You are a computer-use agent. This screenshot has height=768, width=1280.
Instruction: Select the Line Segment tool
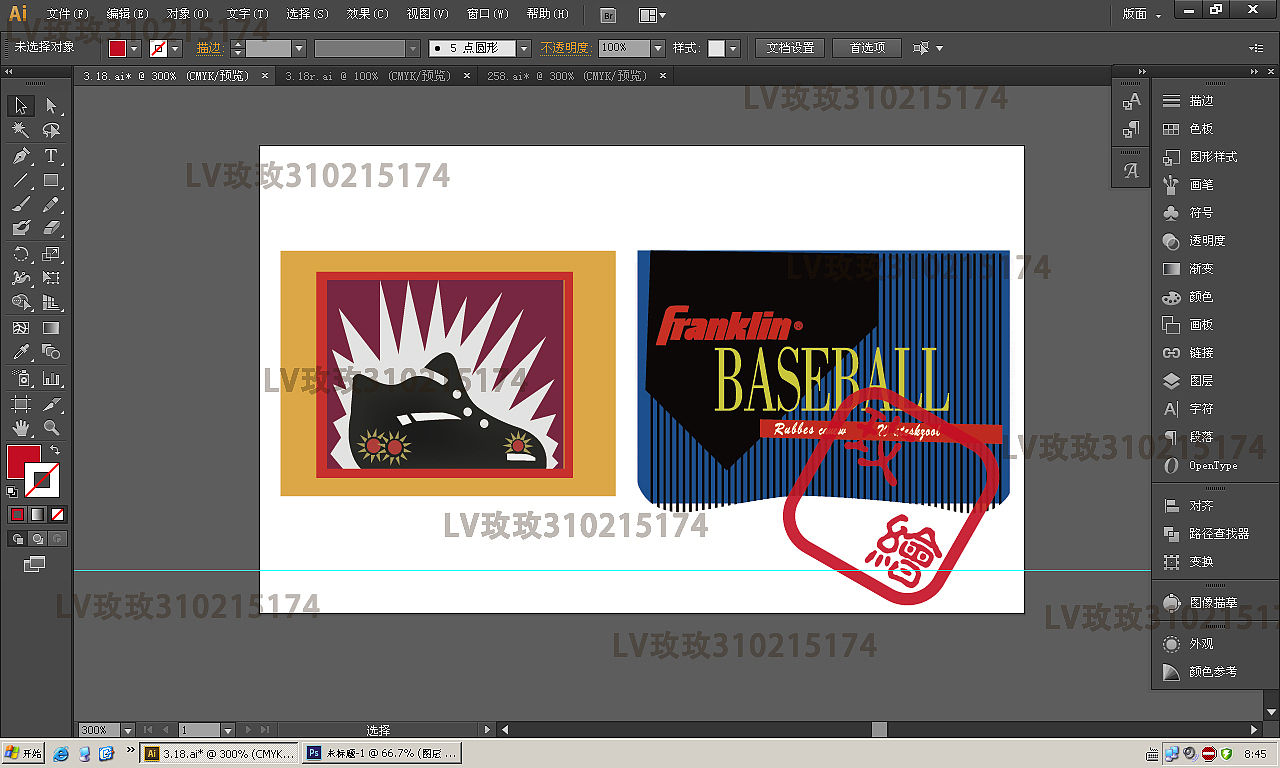point(21,181)
